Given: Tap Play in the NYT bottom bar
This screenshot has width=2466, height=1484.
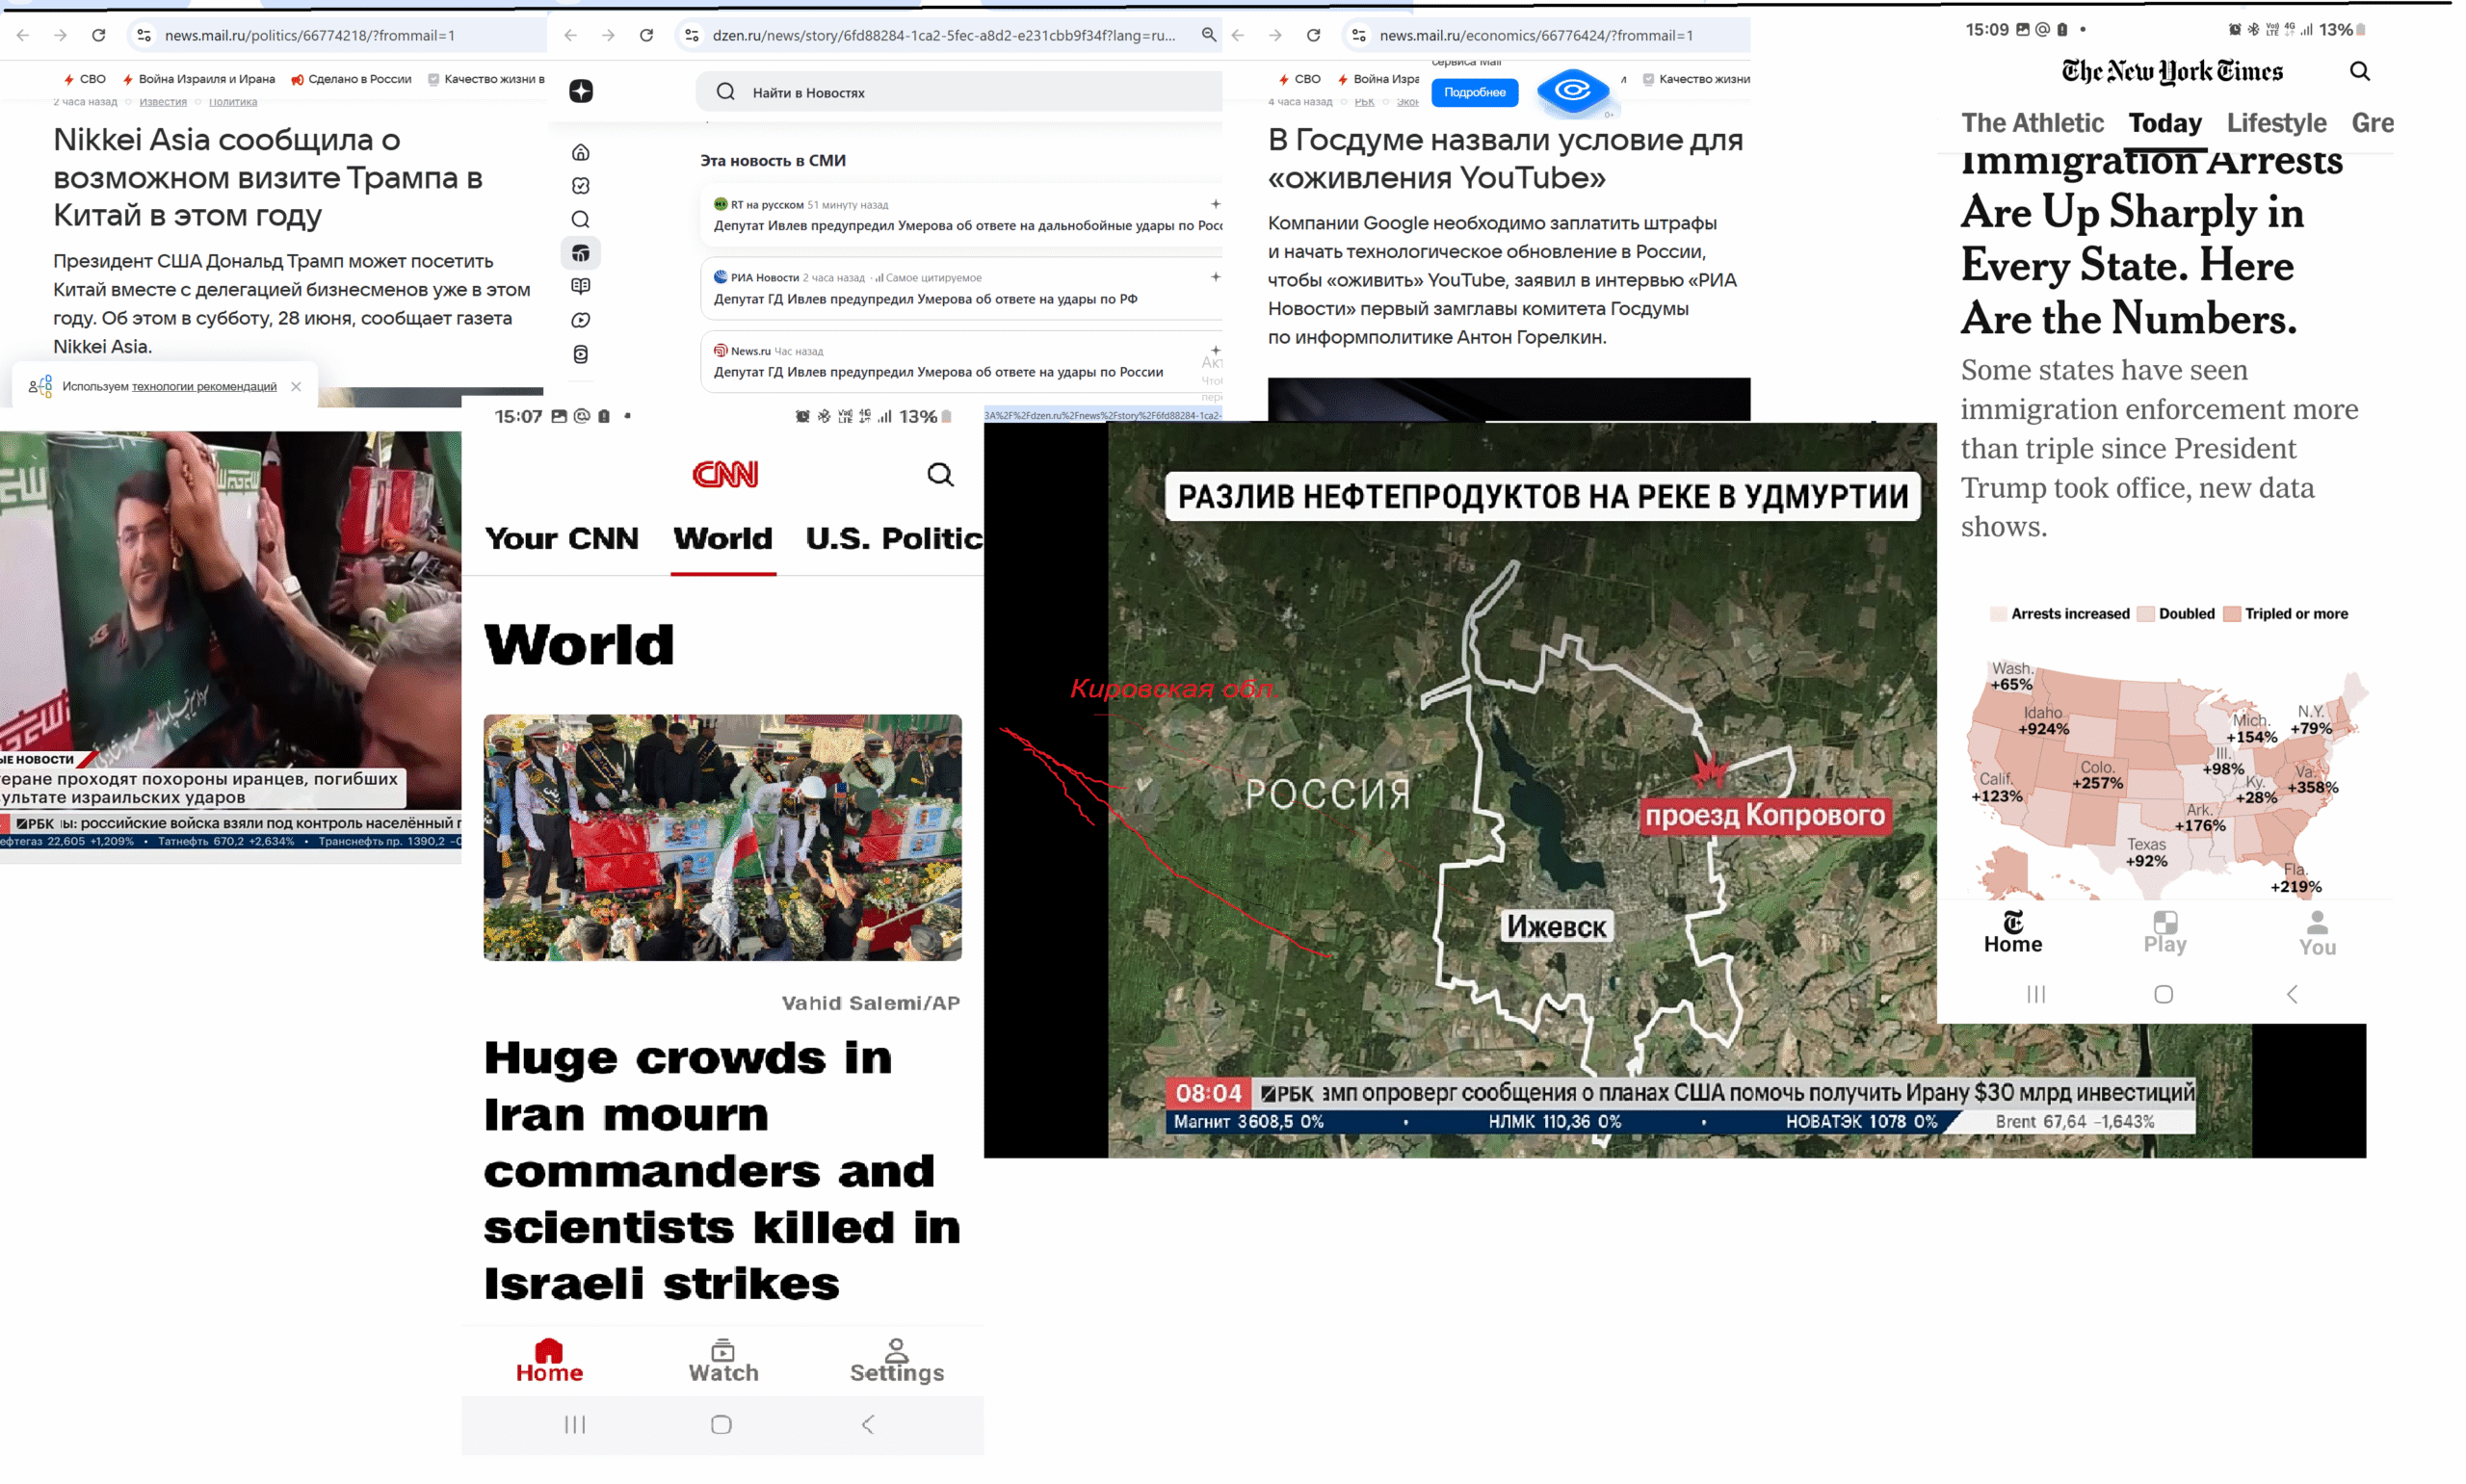Looking at the screenshot, I should tap(2164, 932).
